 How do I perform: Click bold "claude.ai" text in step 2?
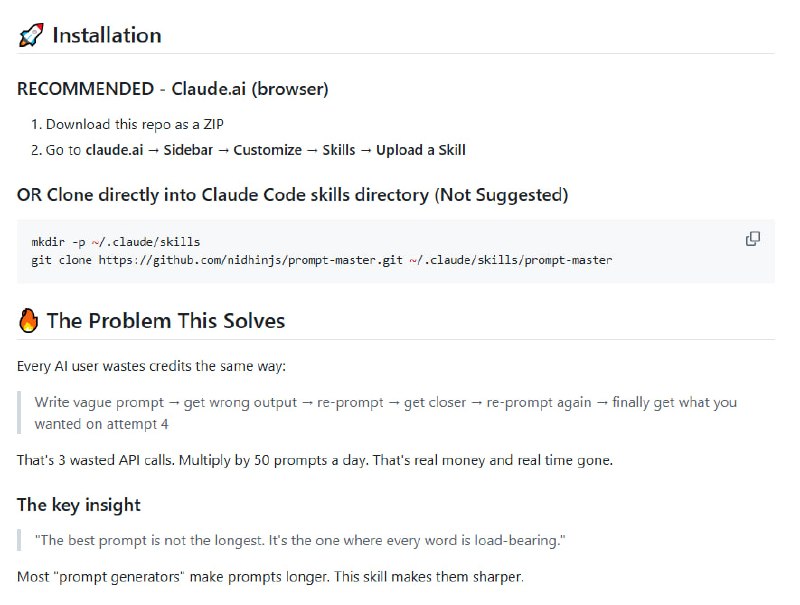[x=114, y=150]
